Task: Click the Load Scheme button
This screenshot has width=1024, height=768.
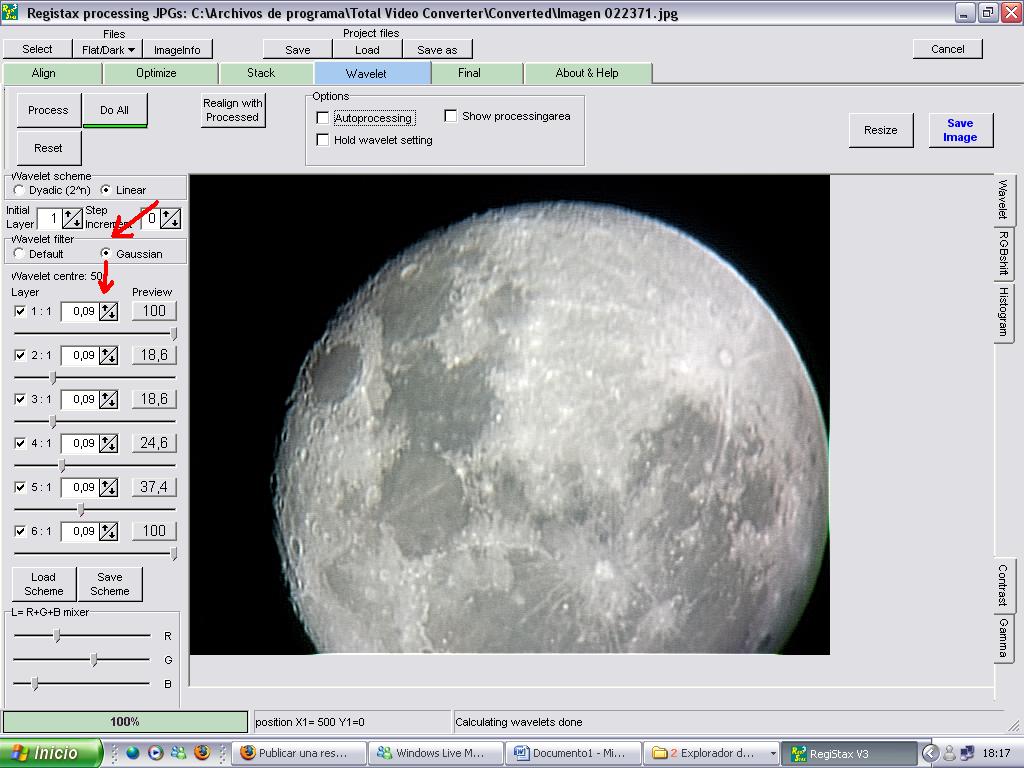Action: pyautogui.click(x=44, y=584)
